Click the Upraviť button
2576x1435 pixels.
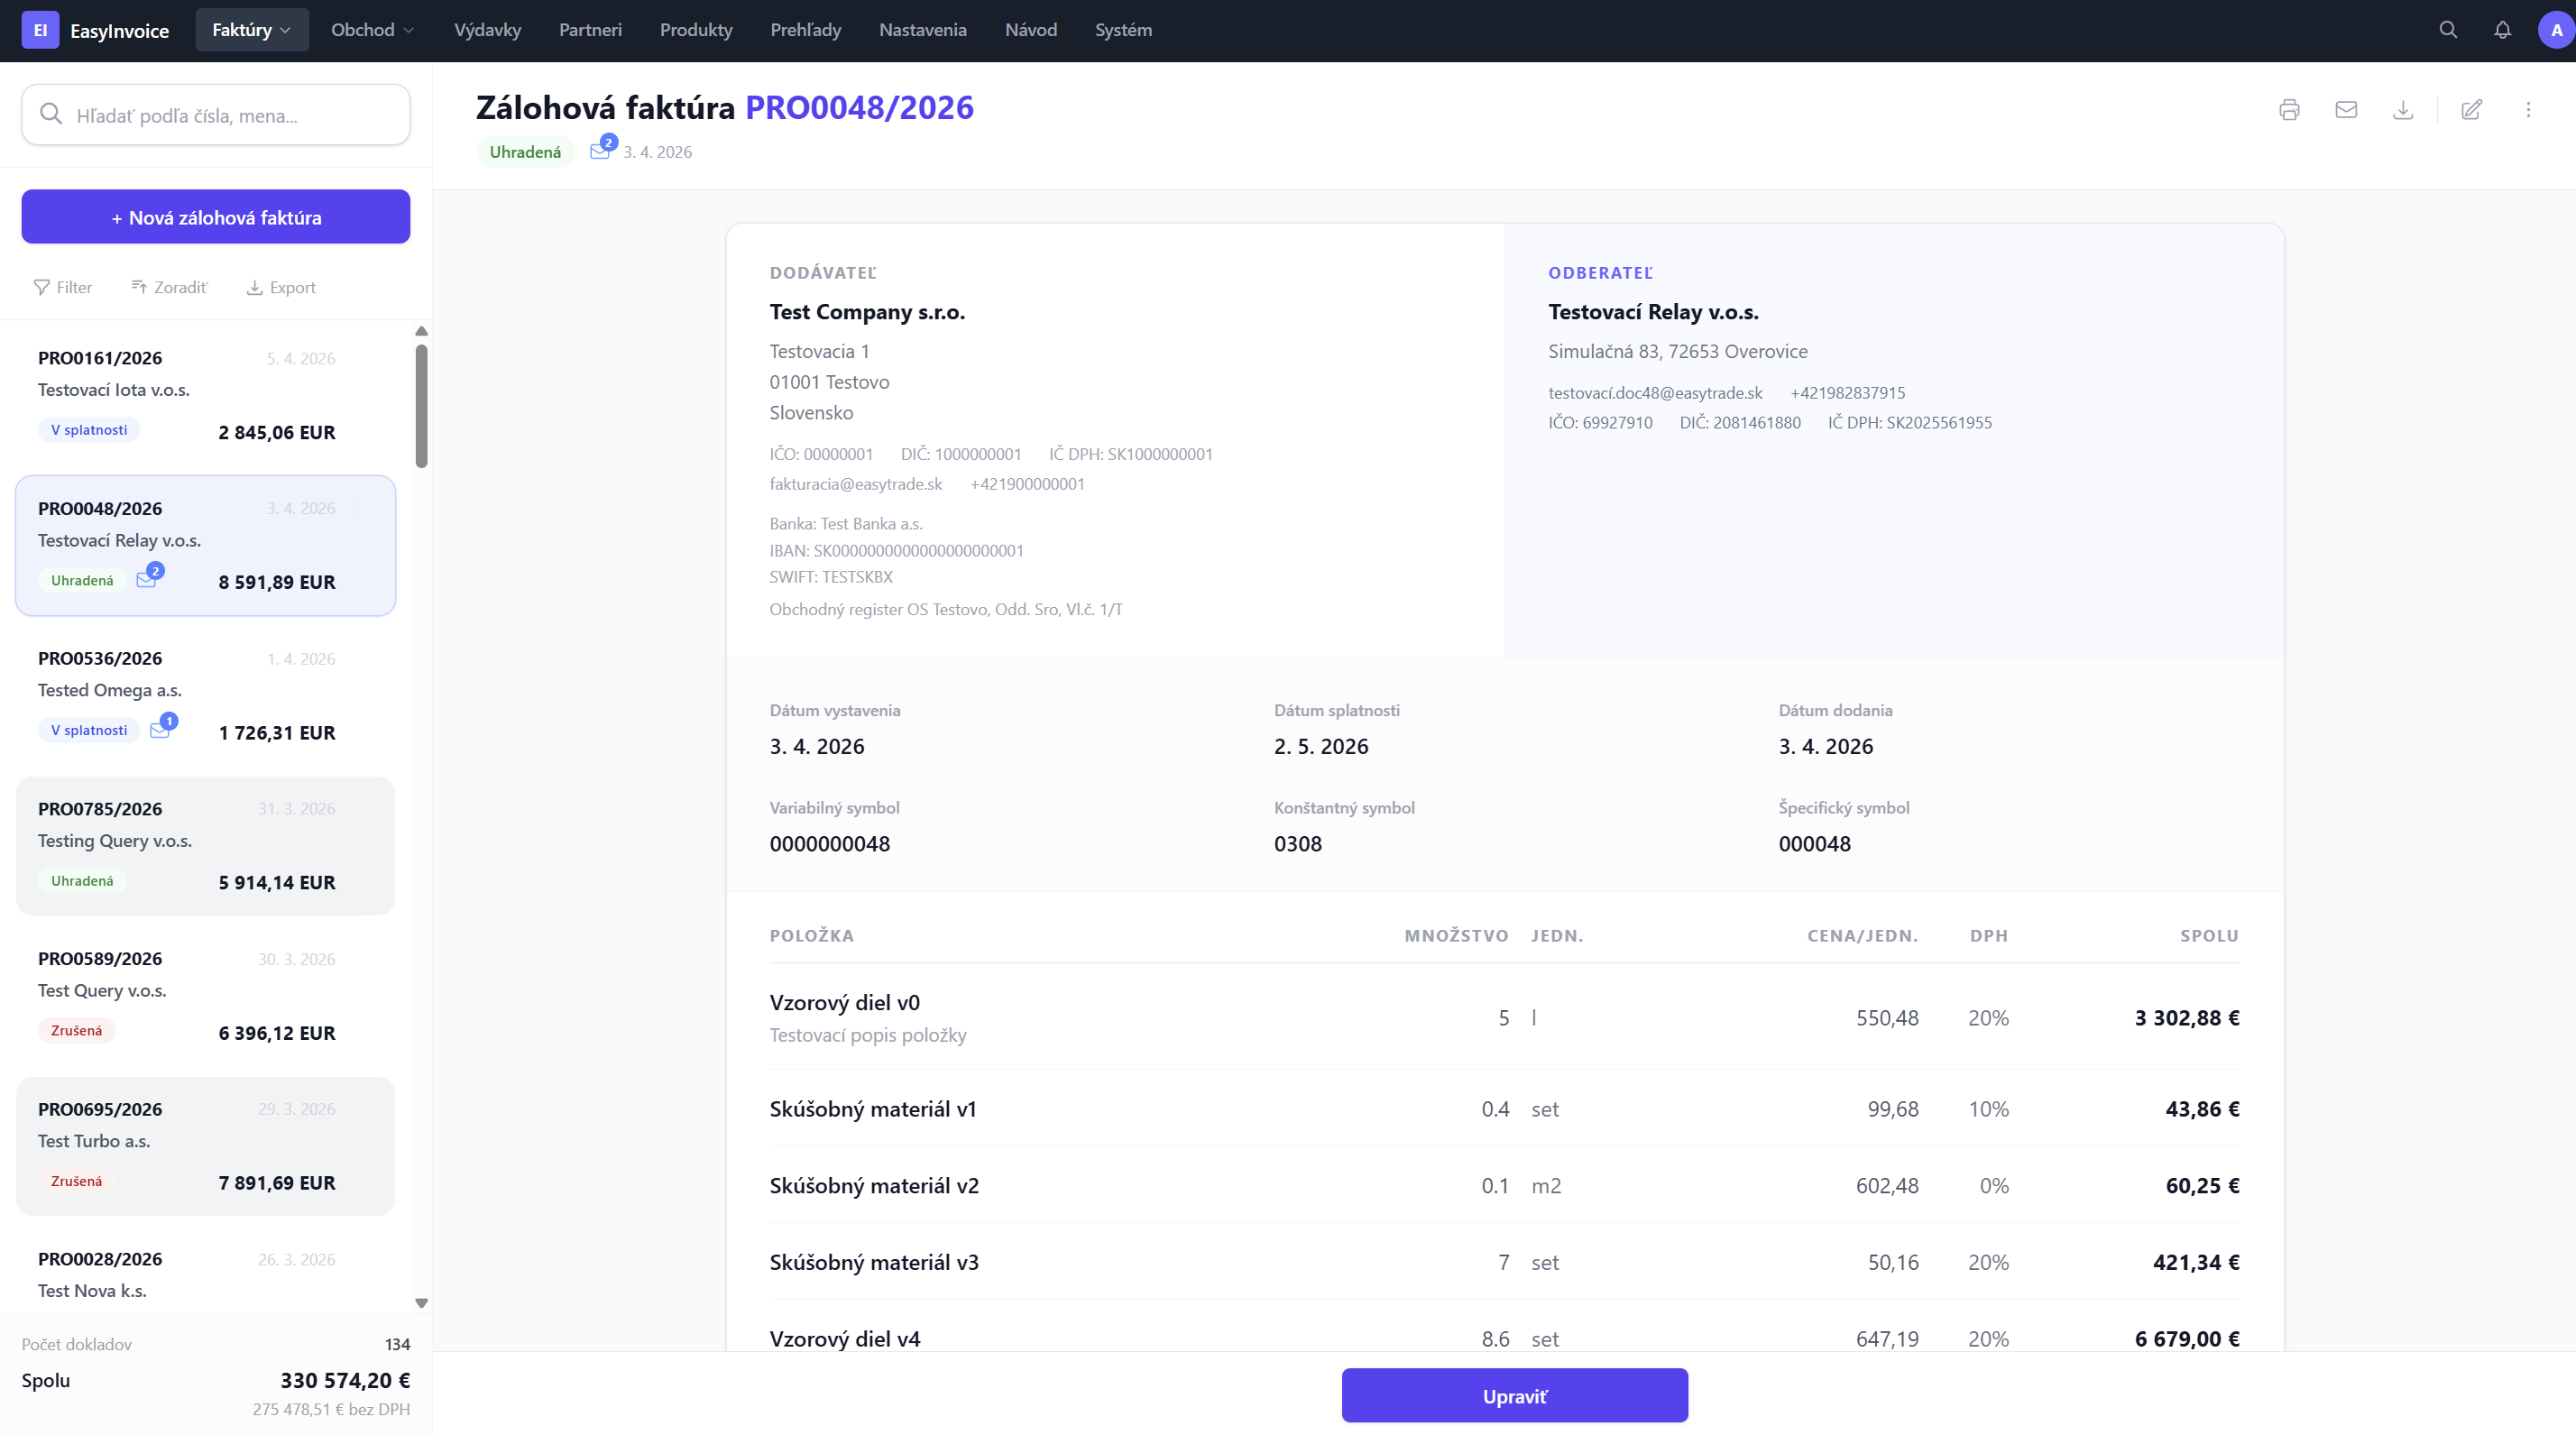coord(1514,1395)
